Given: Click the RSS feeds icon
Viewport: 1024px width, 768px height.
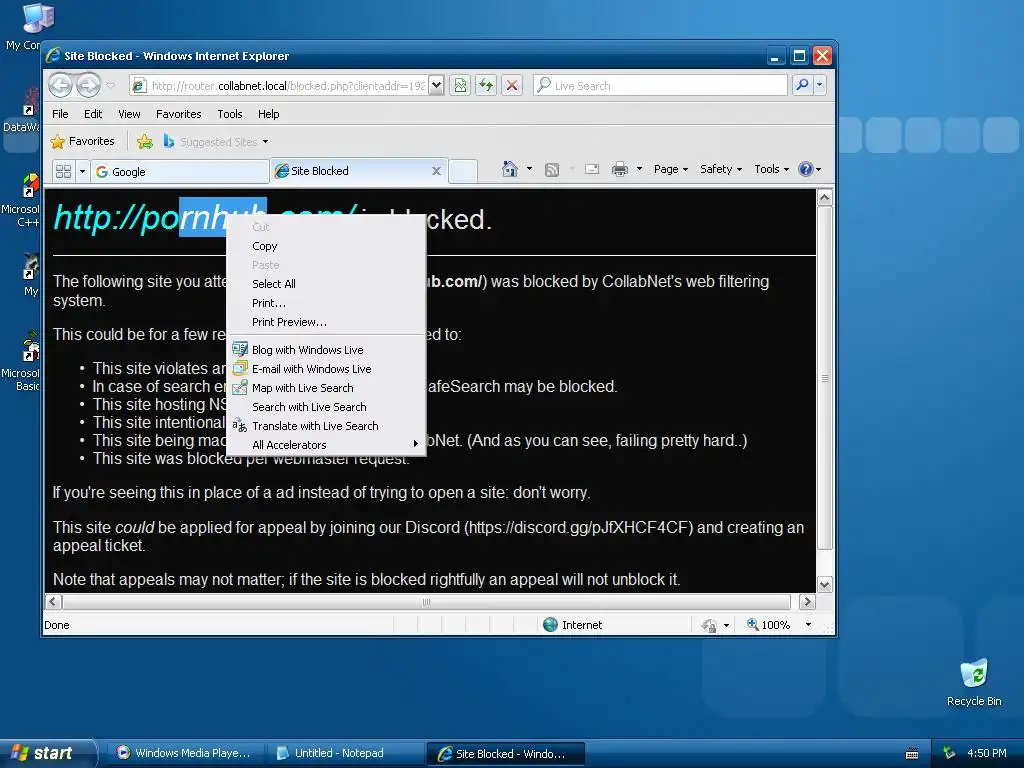Looking at the screenshot, I should (x=552, y=170).
